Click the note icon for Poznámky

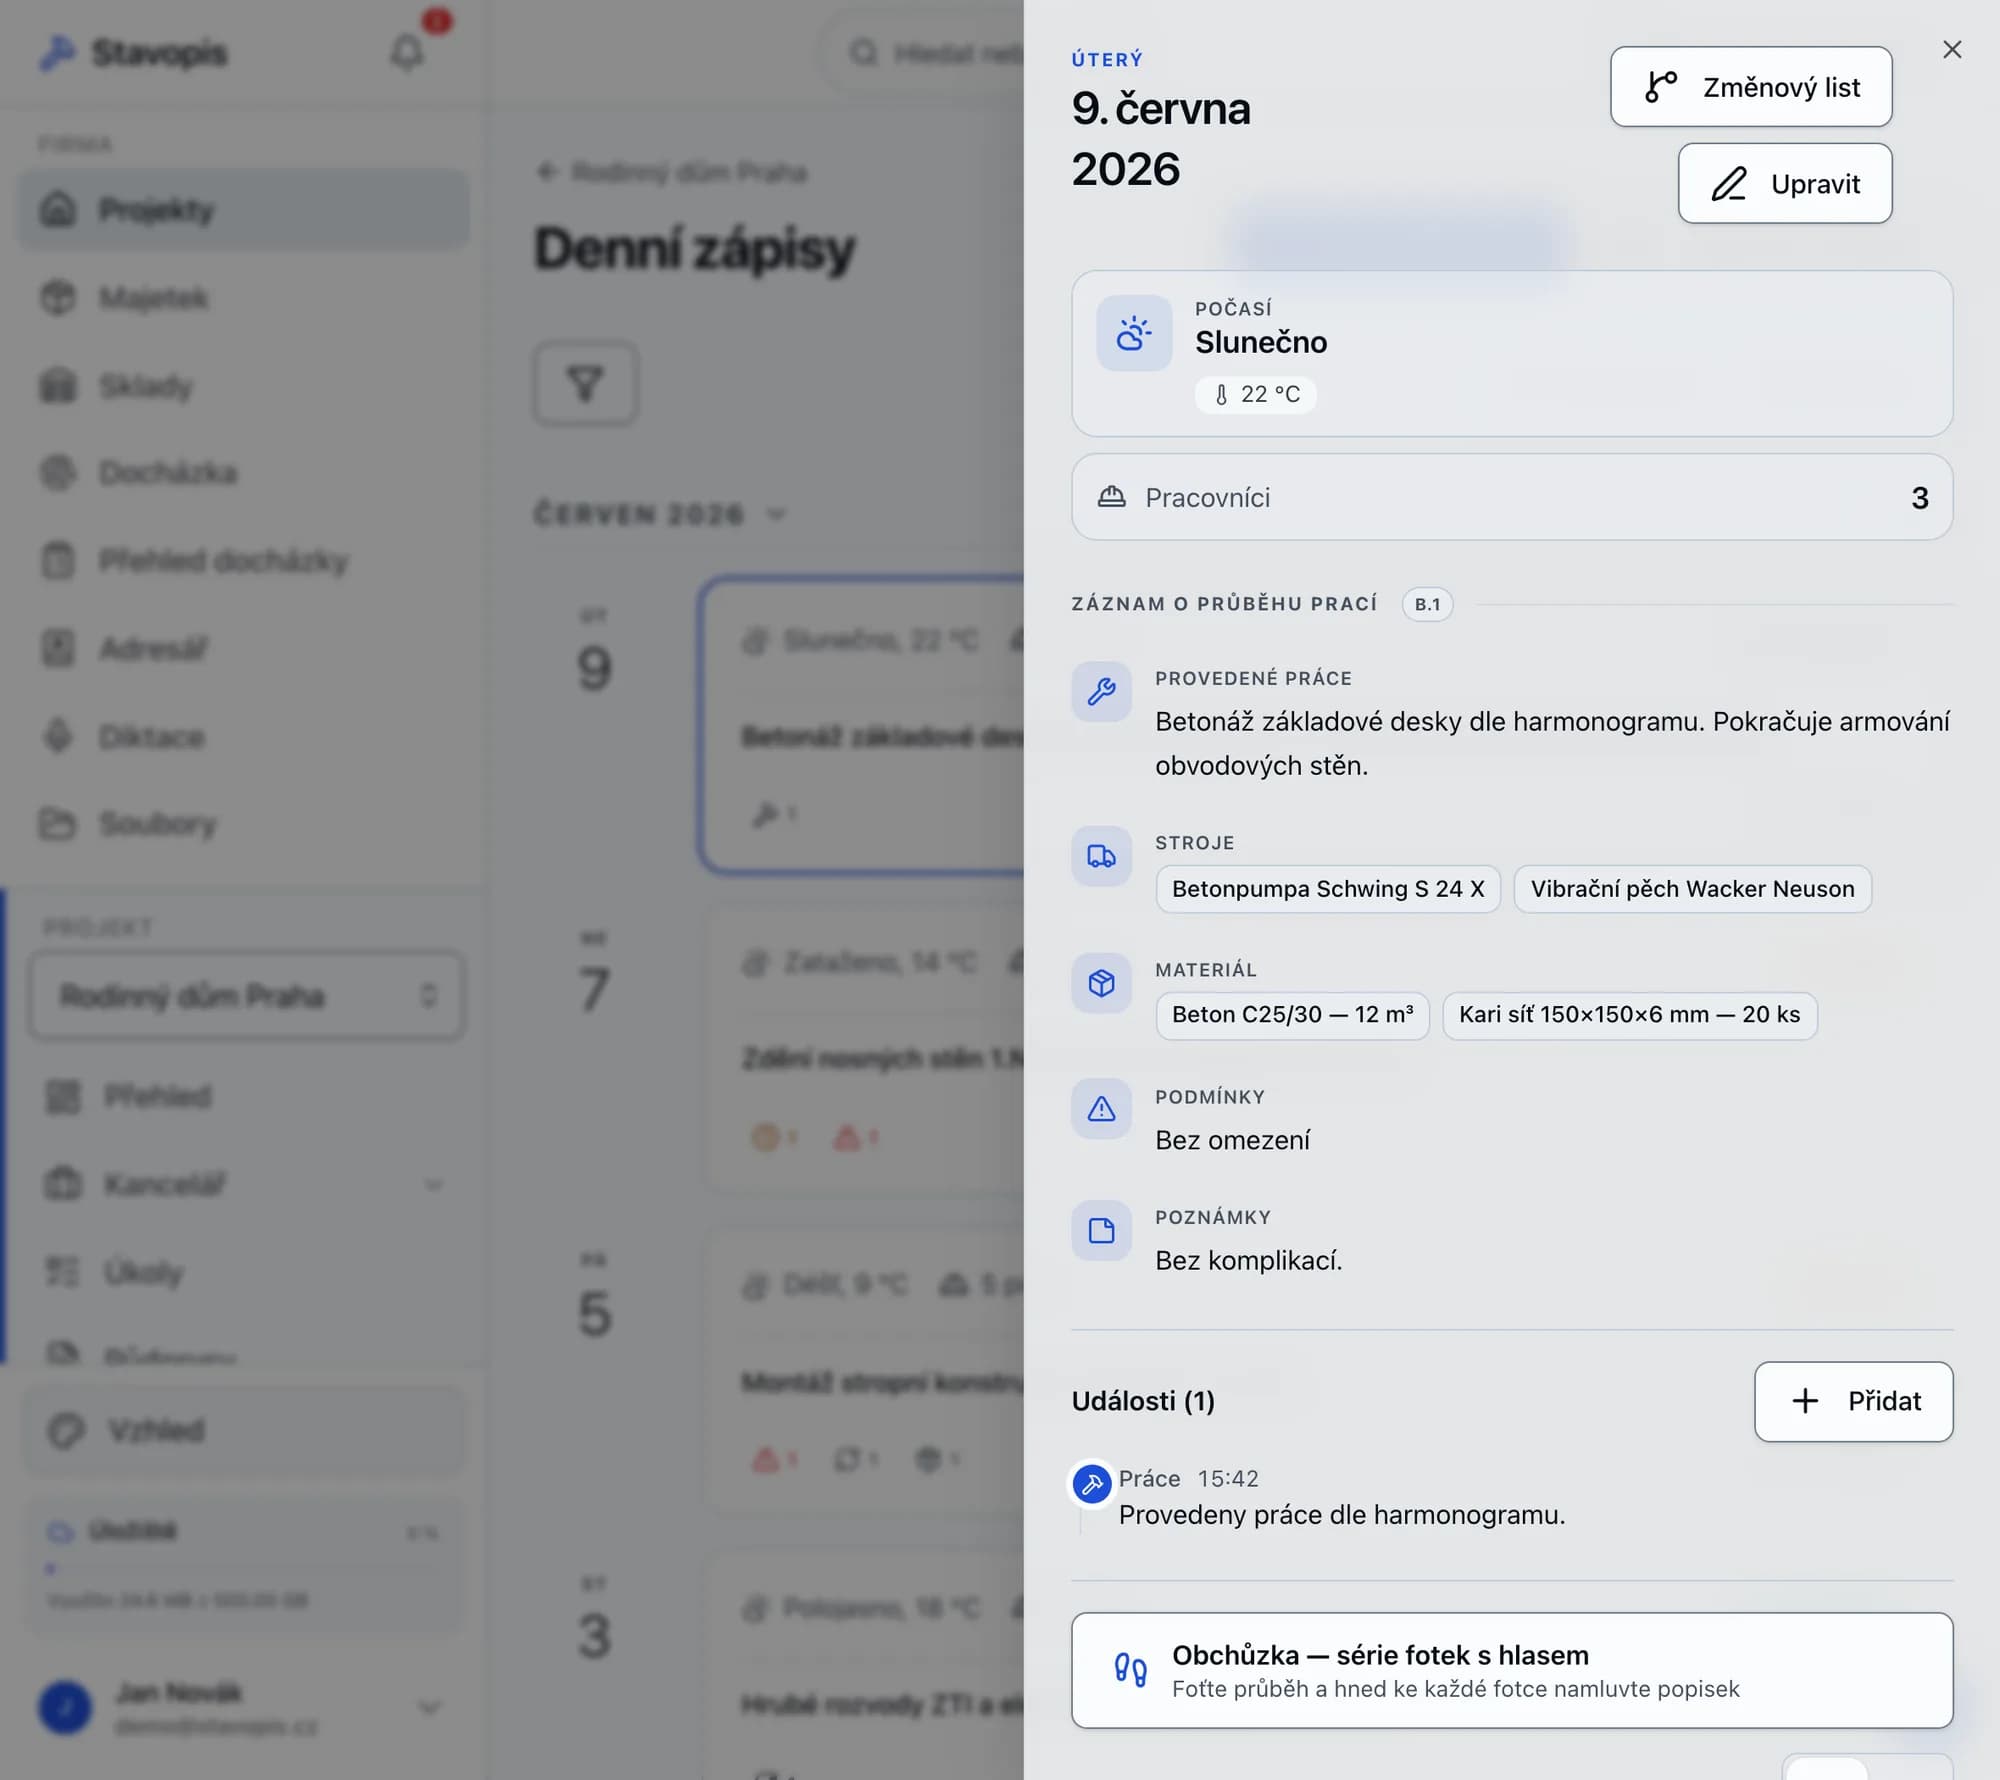(1101, 1230)
